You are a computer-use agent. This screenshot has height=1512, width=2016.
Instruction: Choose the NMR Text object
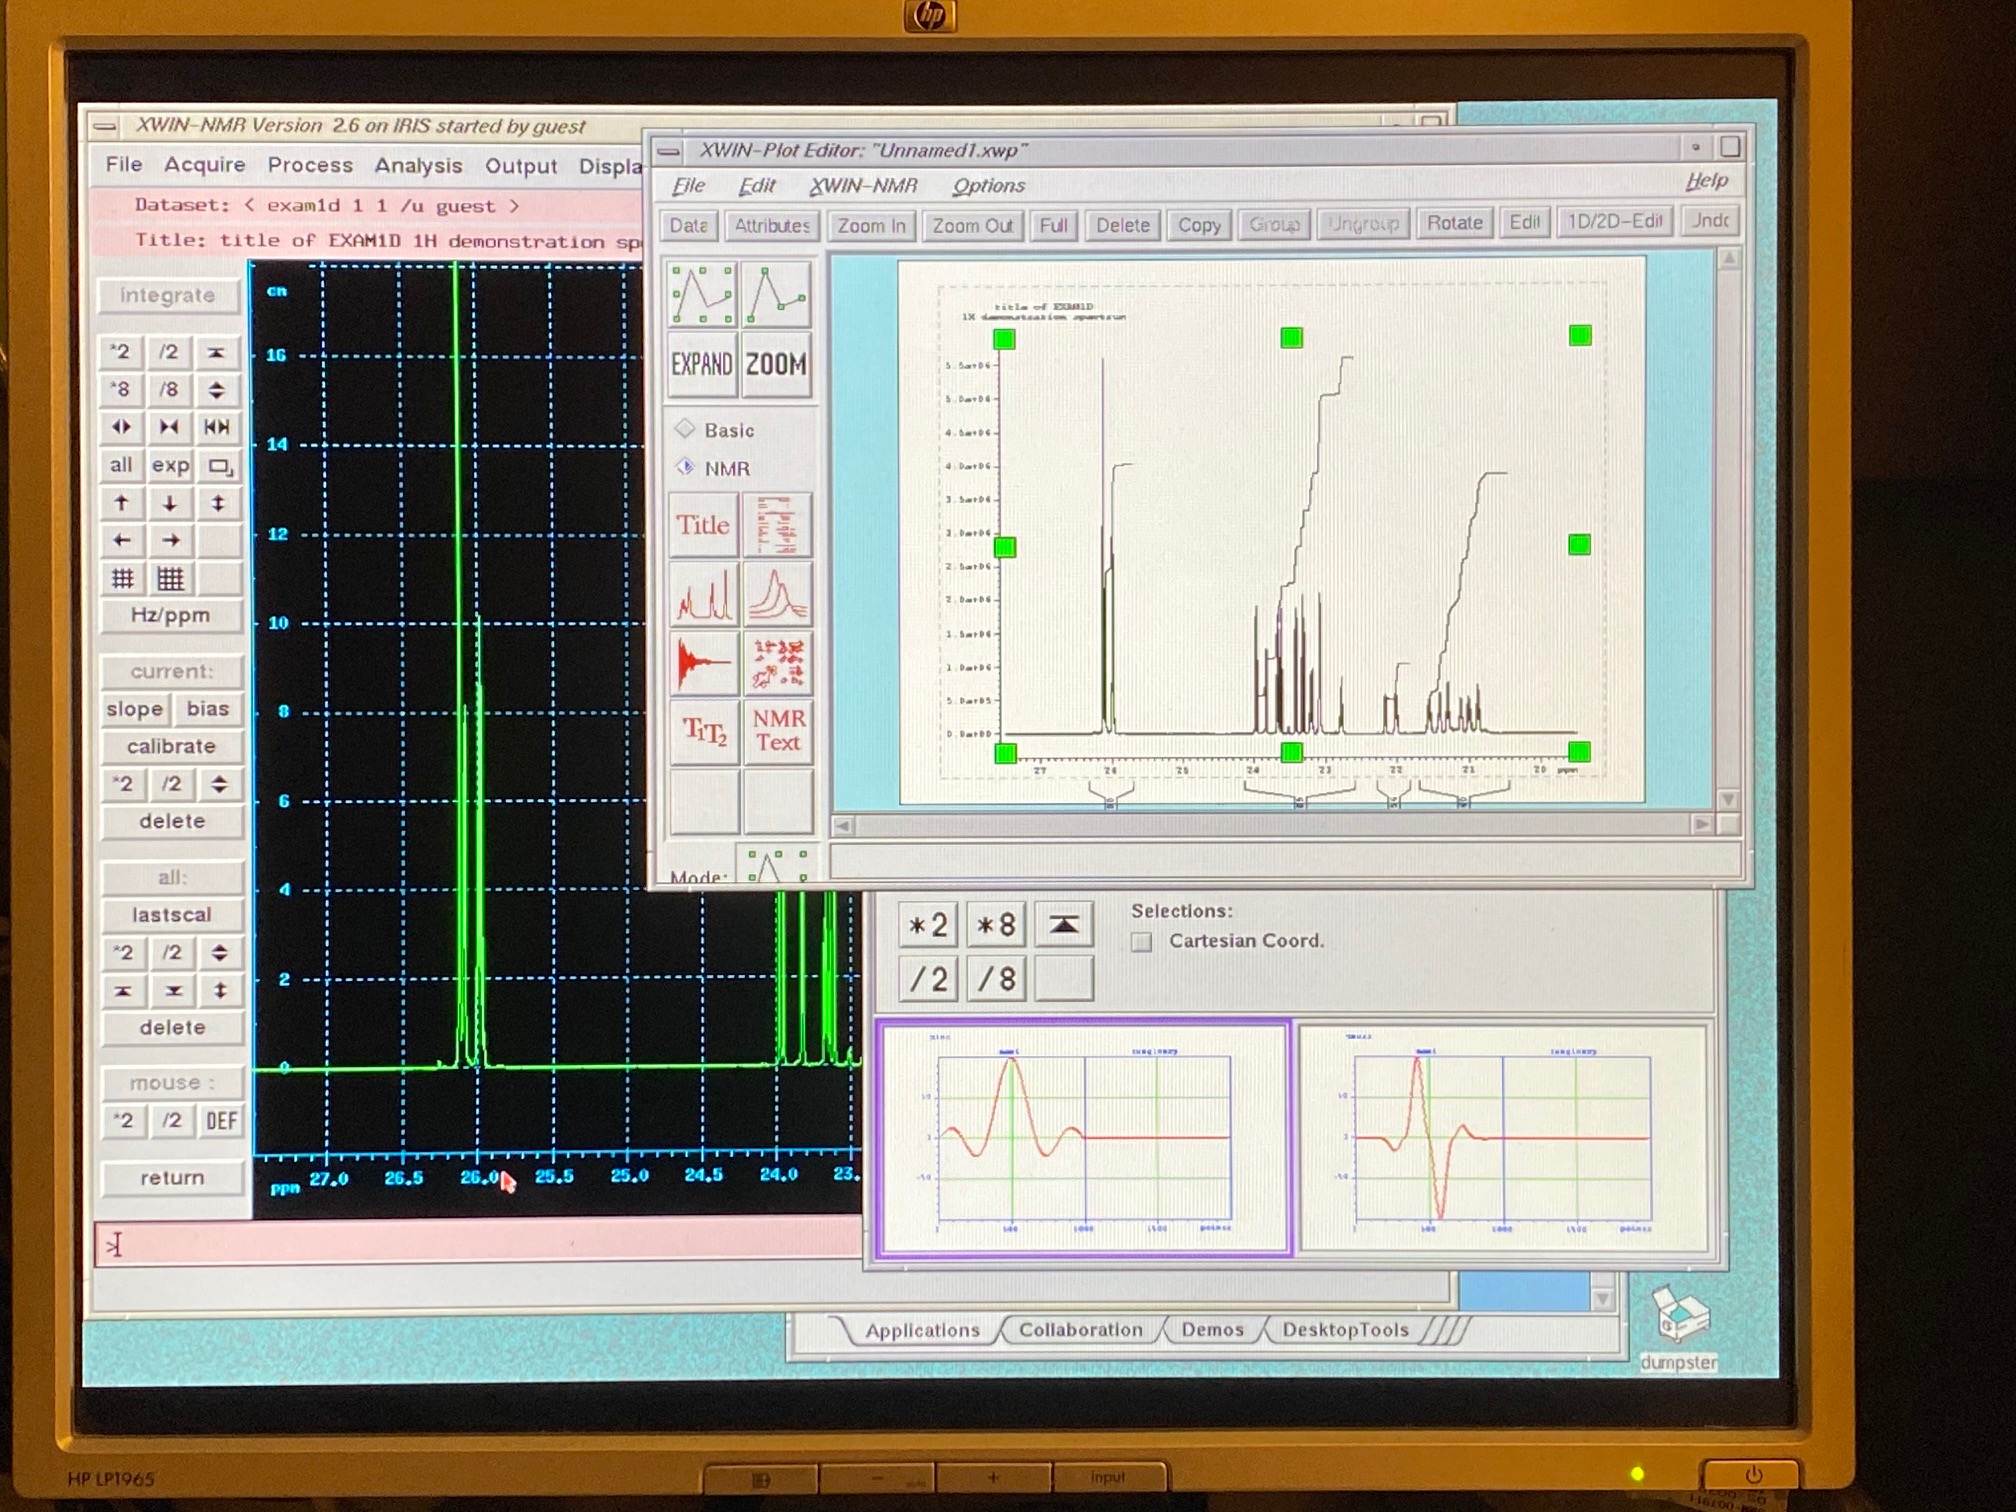(778, 732)
